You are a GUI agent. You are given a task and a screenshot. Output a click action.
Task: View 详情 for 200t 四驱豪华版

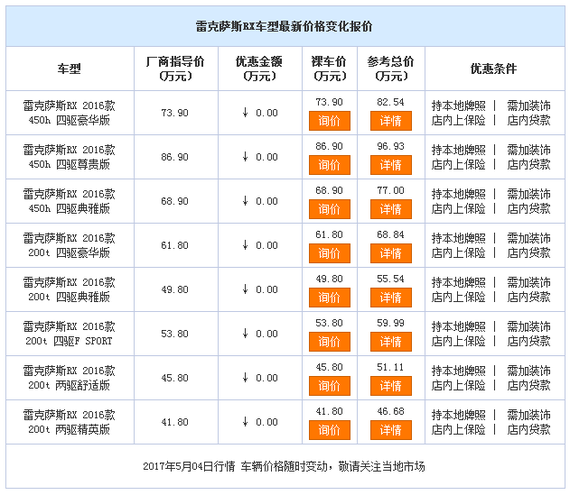coord(391,253)
